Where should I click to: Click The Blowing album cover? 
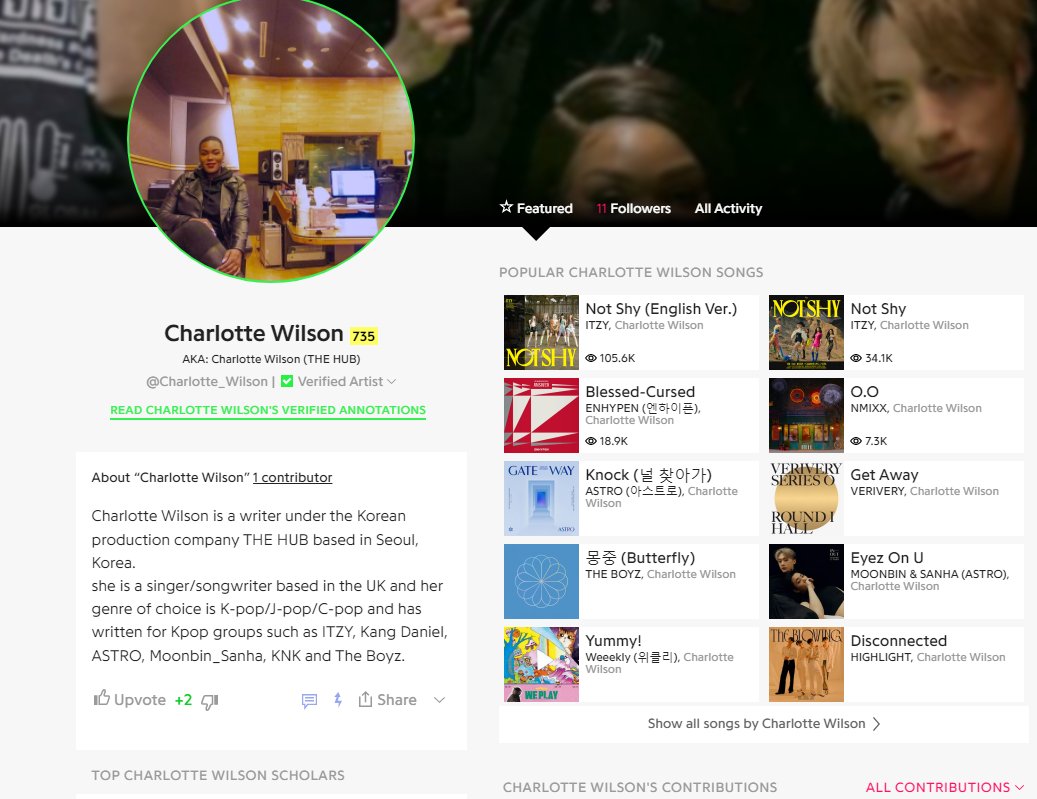click(806, 664)
